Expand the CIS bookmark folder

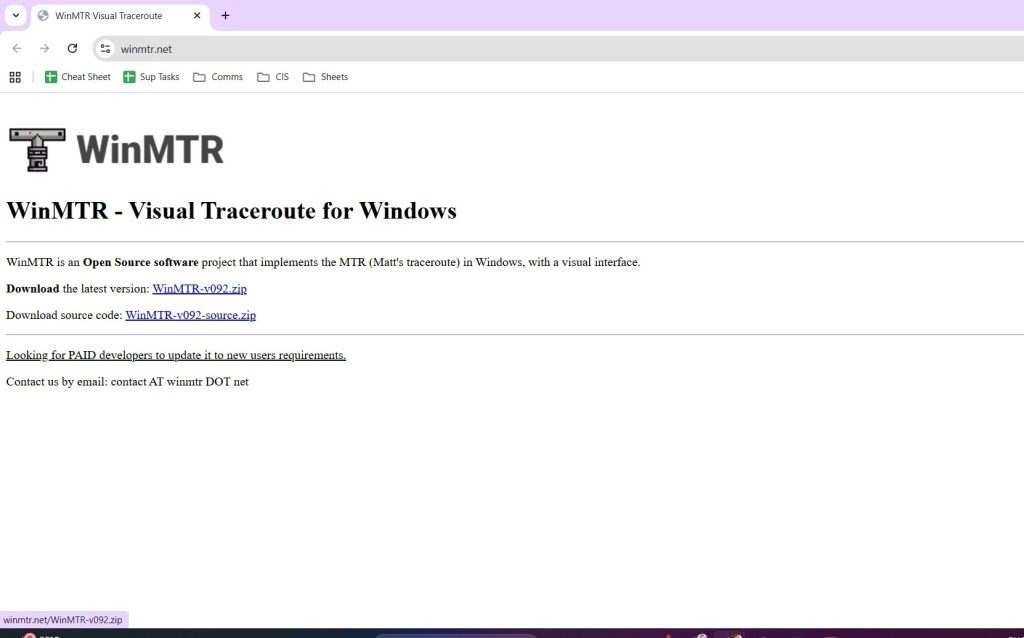pos(273,77)
